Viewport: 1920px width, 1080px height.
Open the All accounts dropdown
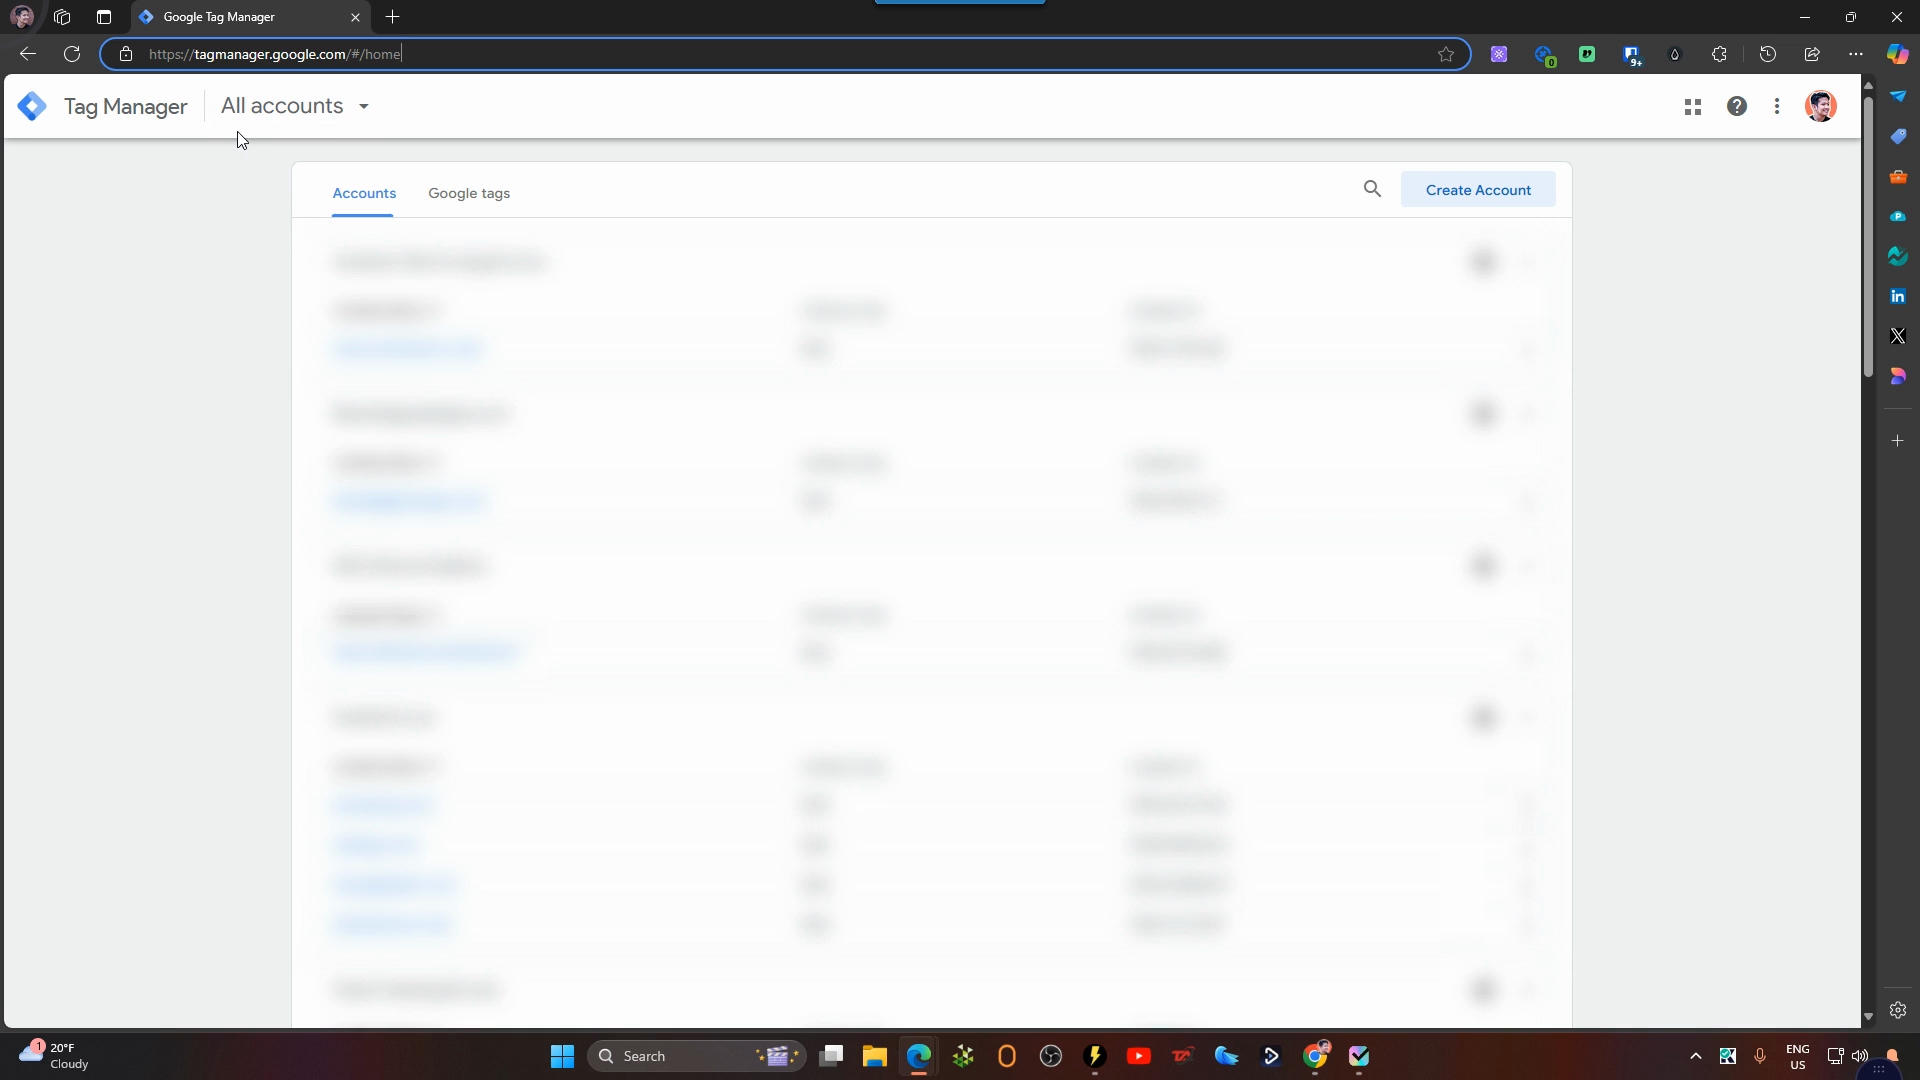[x=295, y=106]
